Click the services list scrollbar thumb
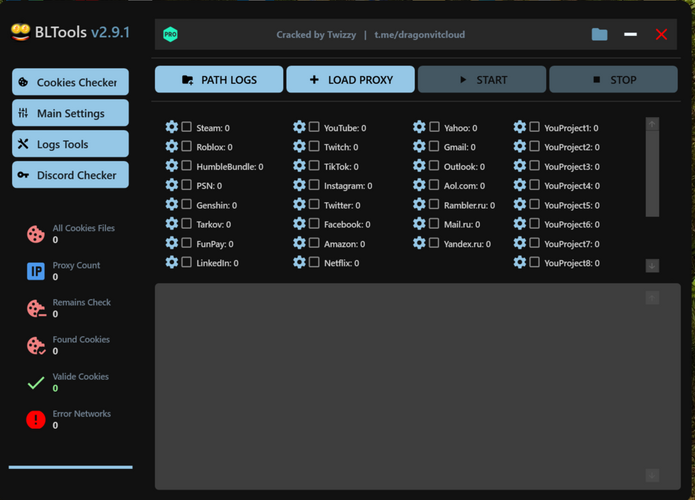The width and height of the screenshot is (695, 500). click(x=652, y=174)
